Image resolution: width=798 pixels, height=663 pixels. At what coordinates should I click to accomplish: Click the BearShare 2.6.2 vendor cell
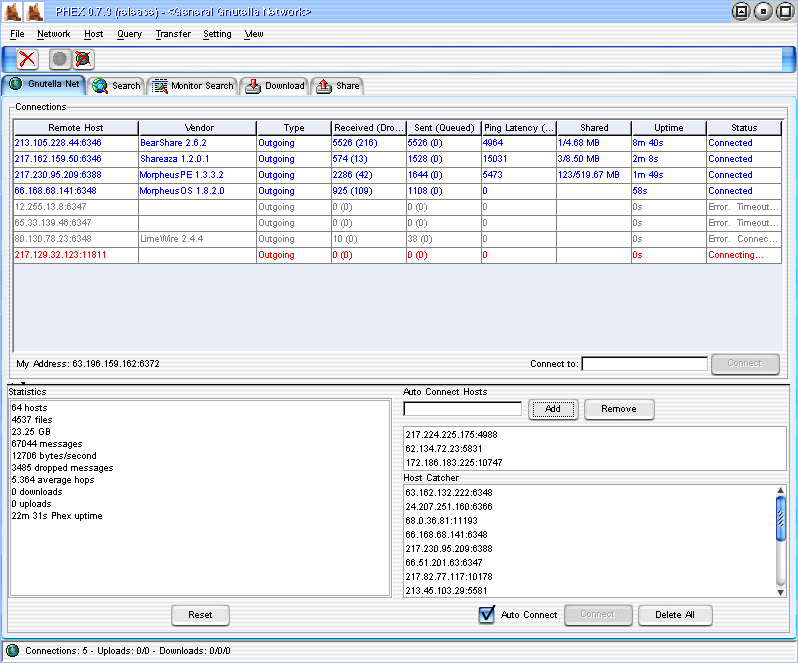click(197, 143)
